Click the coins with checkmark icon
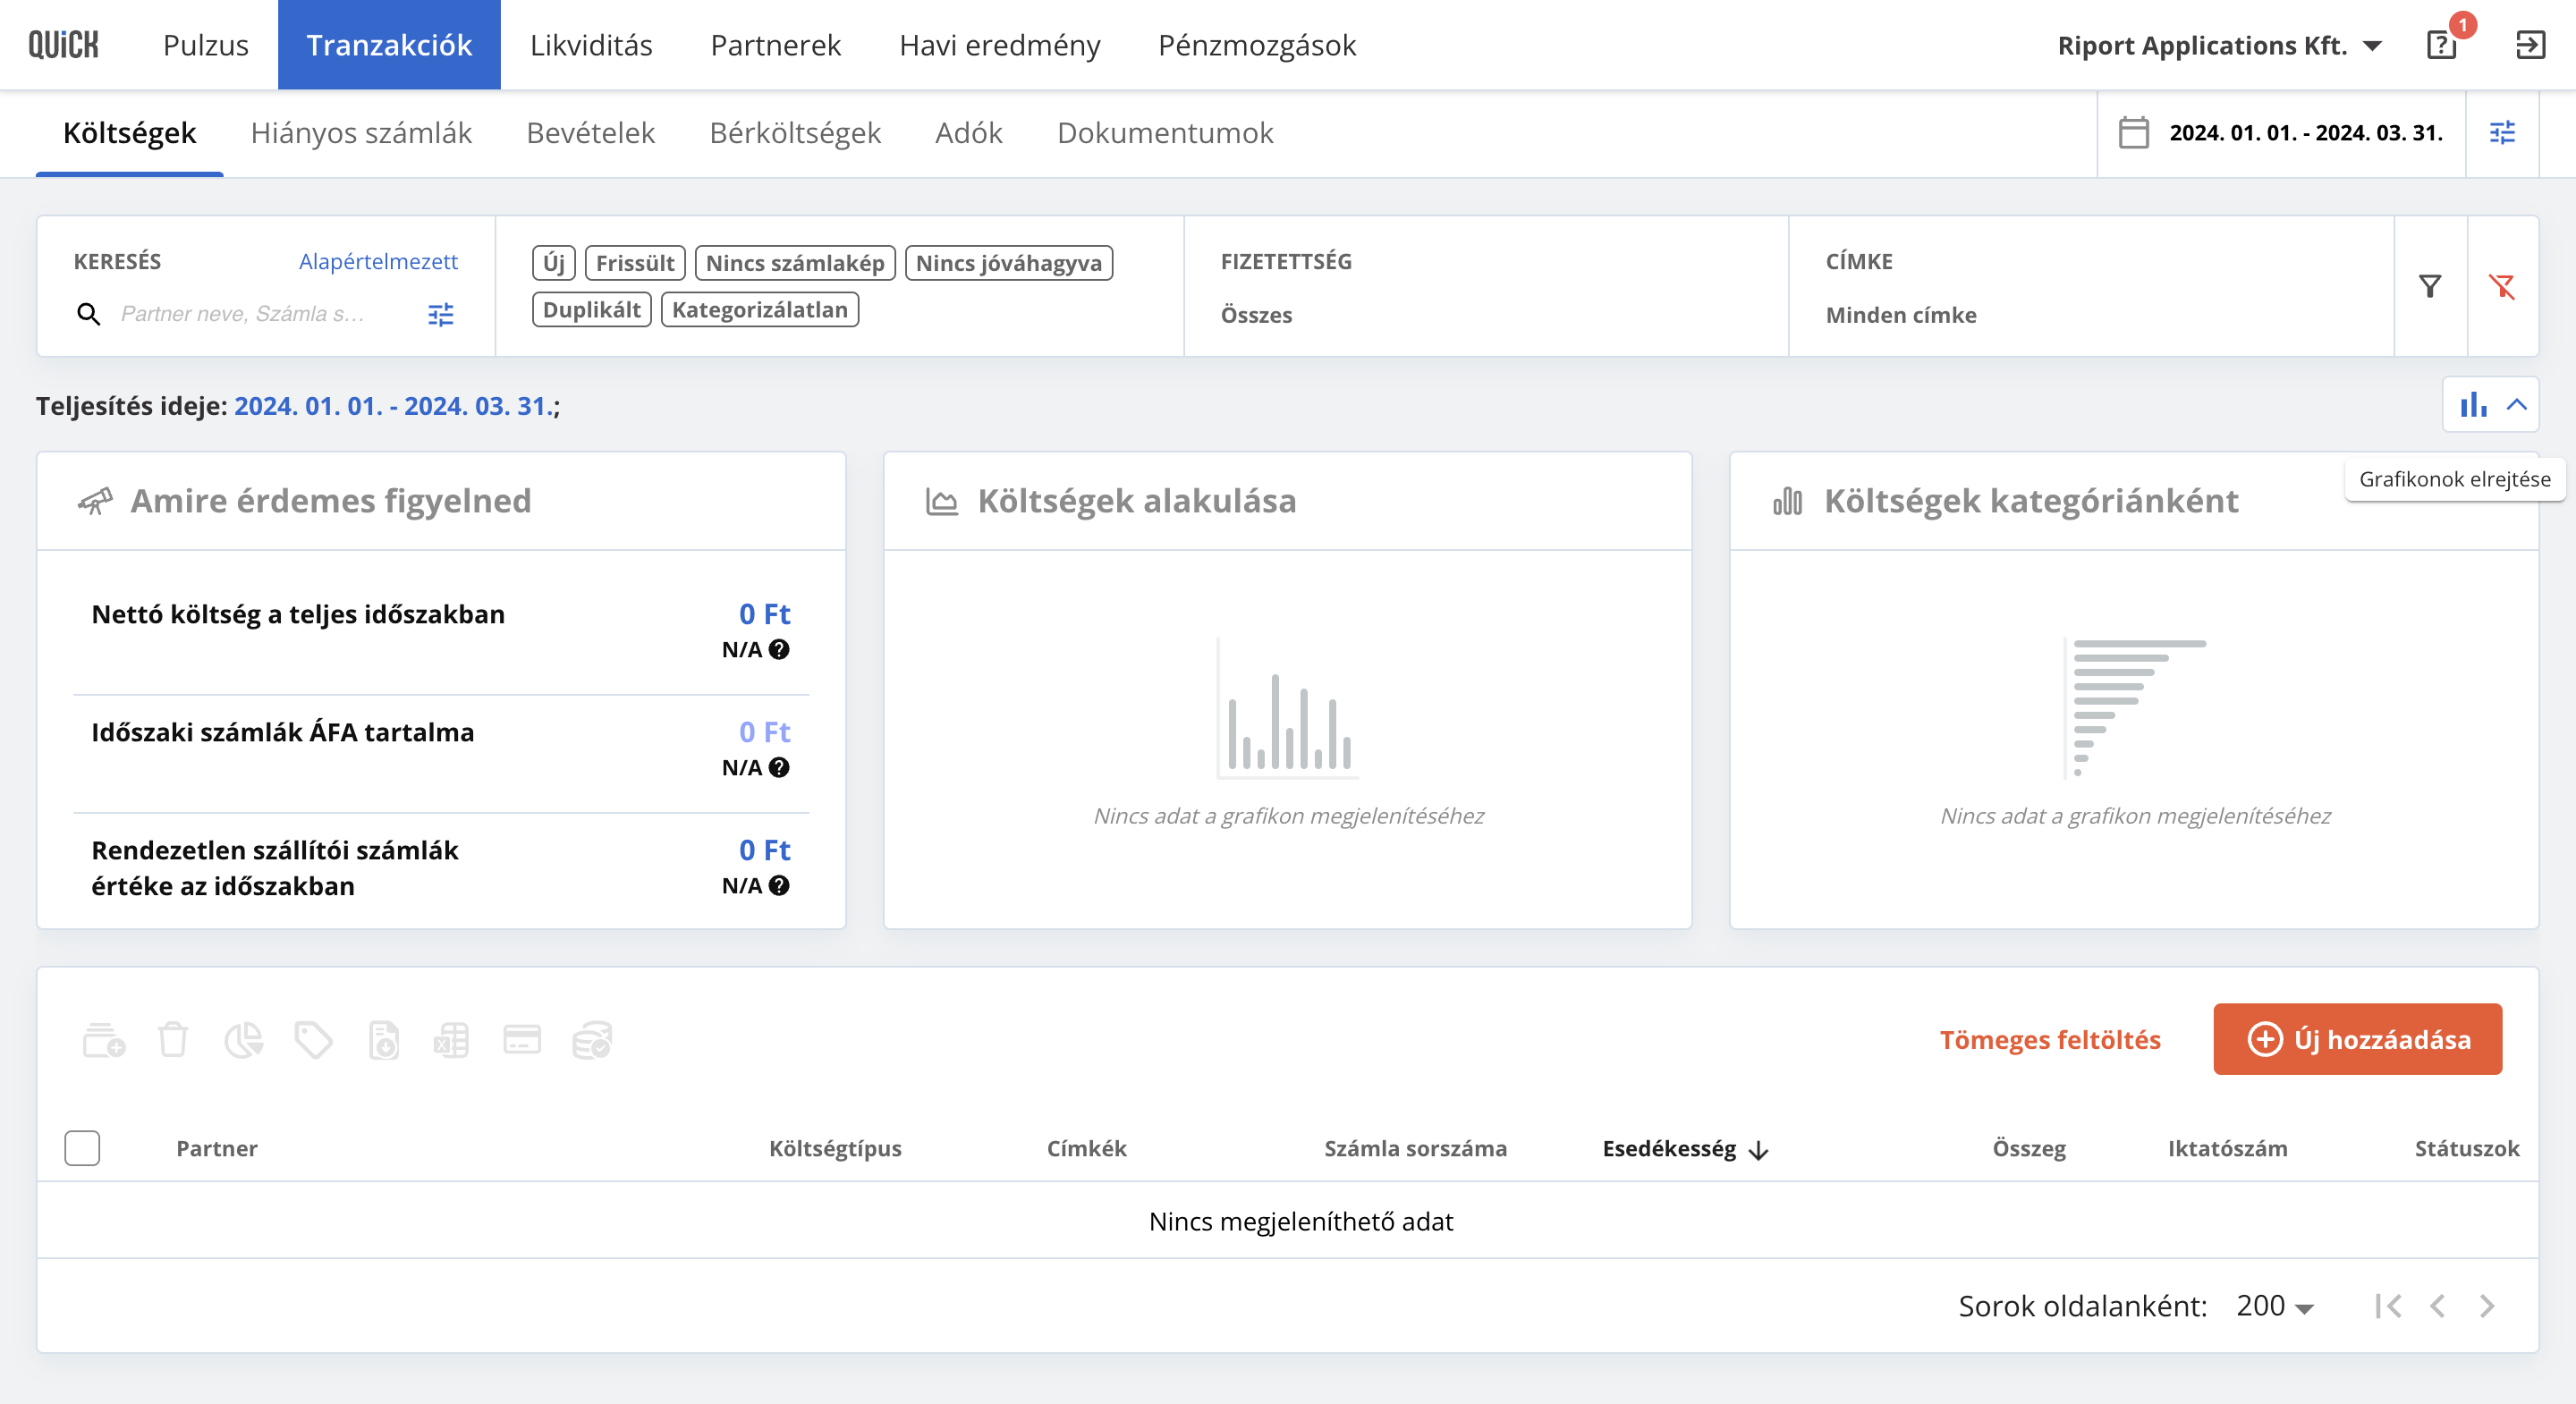 pyautogui.click(x=592, y=1040)
